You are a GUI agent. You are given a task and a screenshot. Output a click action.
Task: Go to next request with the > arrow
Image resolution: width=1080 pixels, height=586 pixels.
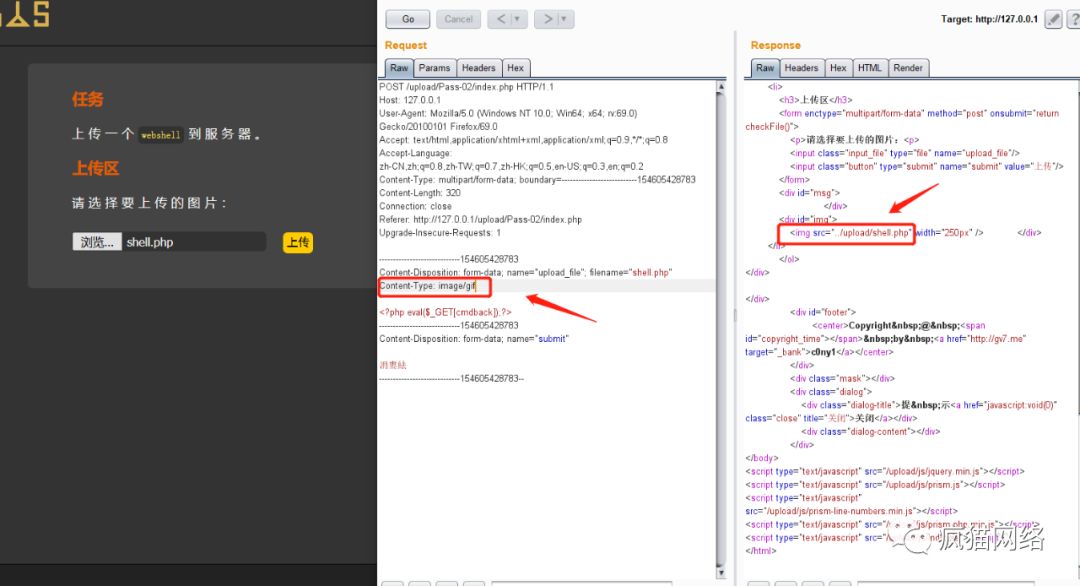click(548, 19)
